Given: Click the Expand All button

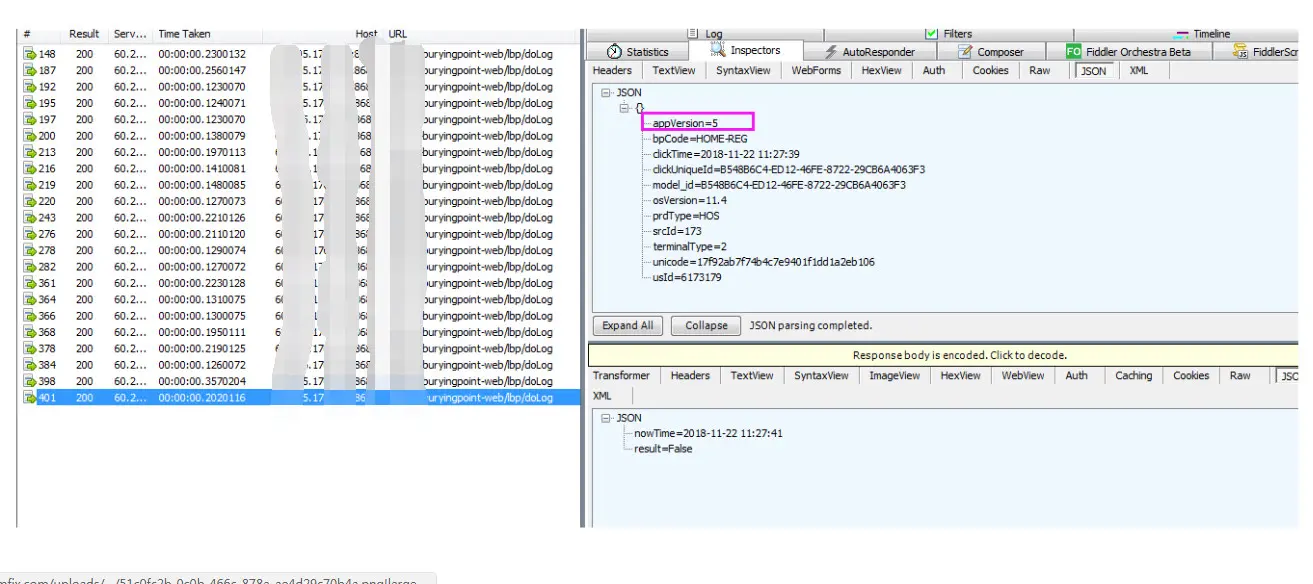Looking at the screenshot, I should click(x=627, y=326).
